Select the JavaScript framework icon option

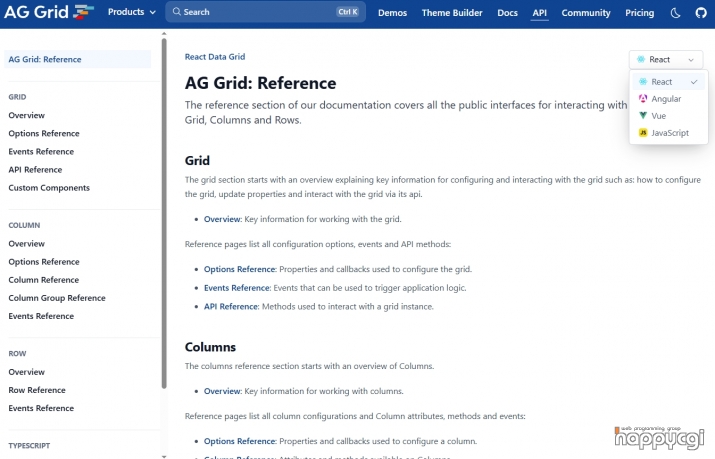(x=643, y=132)
